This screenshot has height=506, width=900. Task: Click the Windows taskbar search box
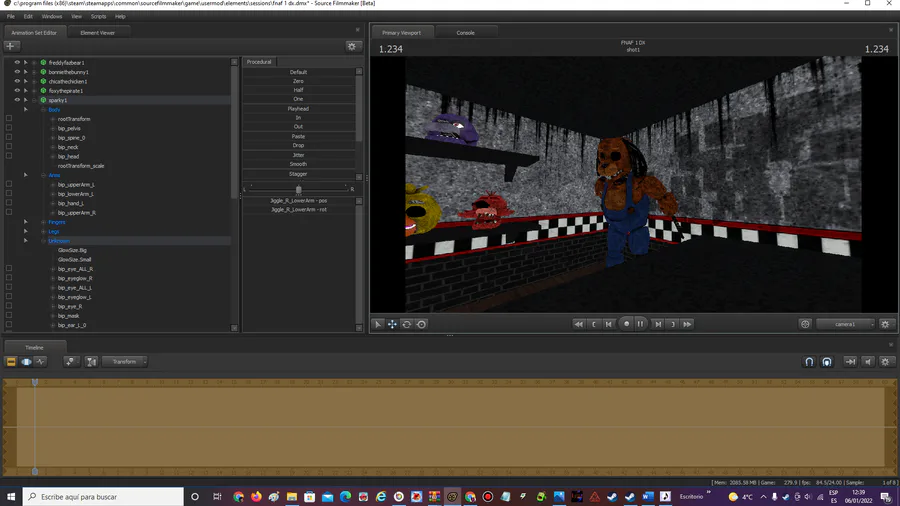(x=103, y=497)
